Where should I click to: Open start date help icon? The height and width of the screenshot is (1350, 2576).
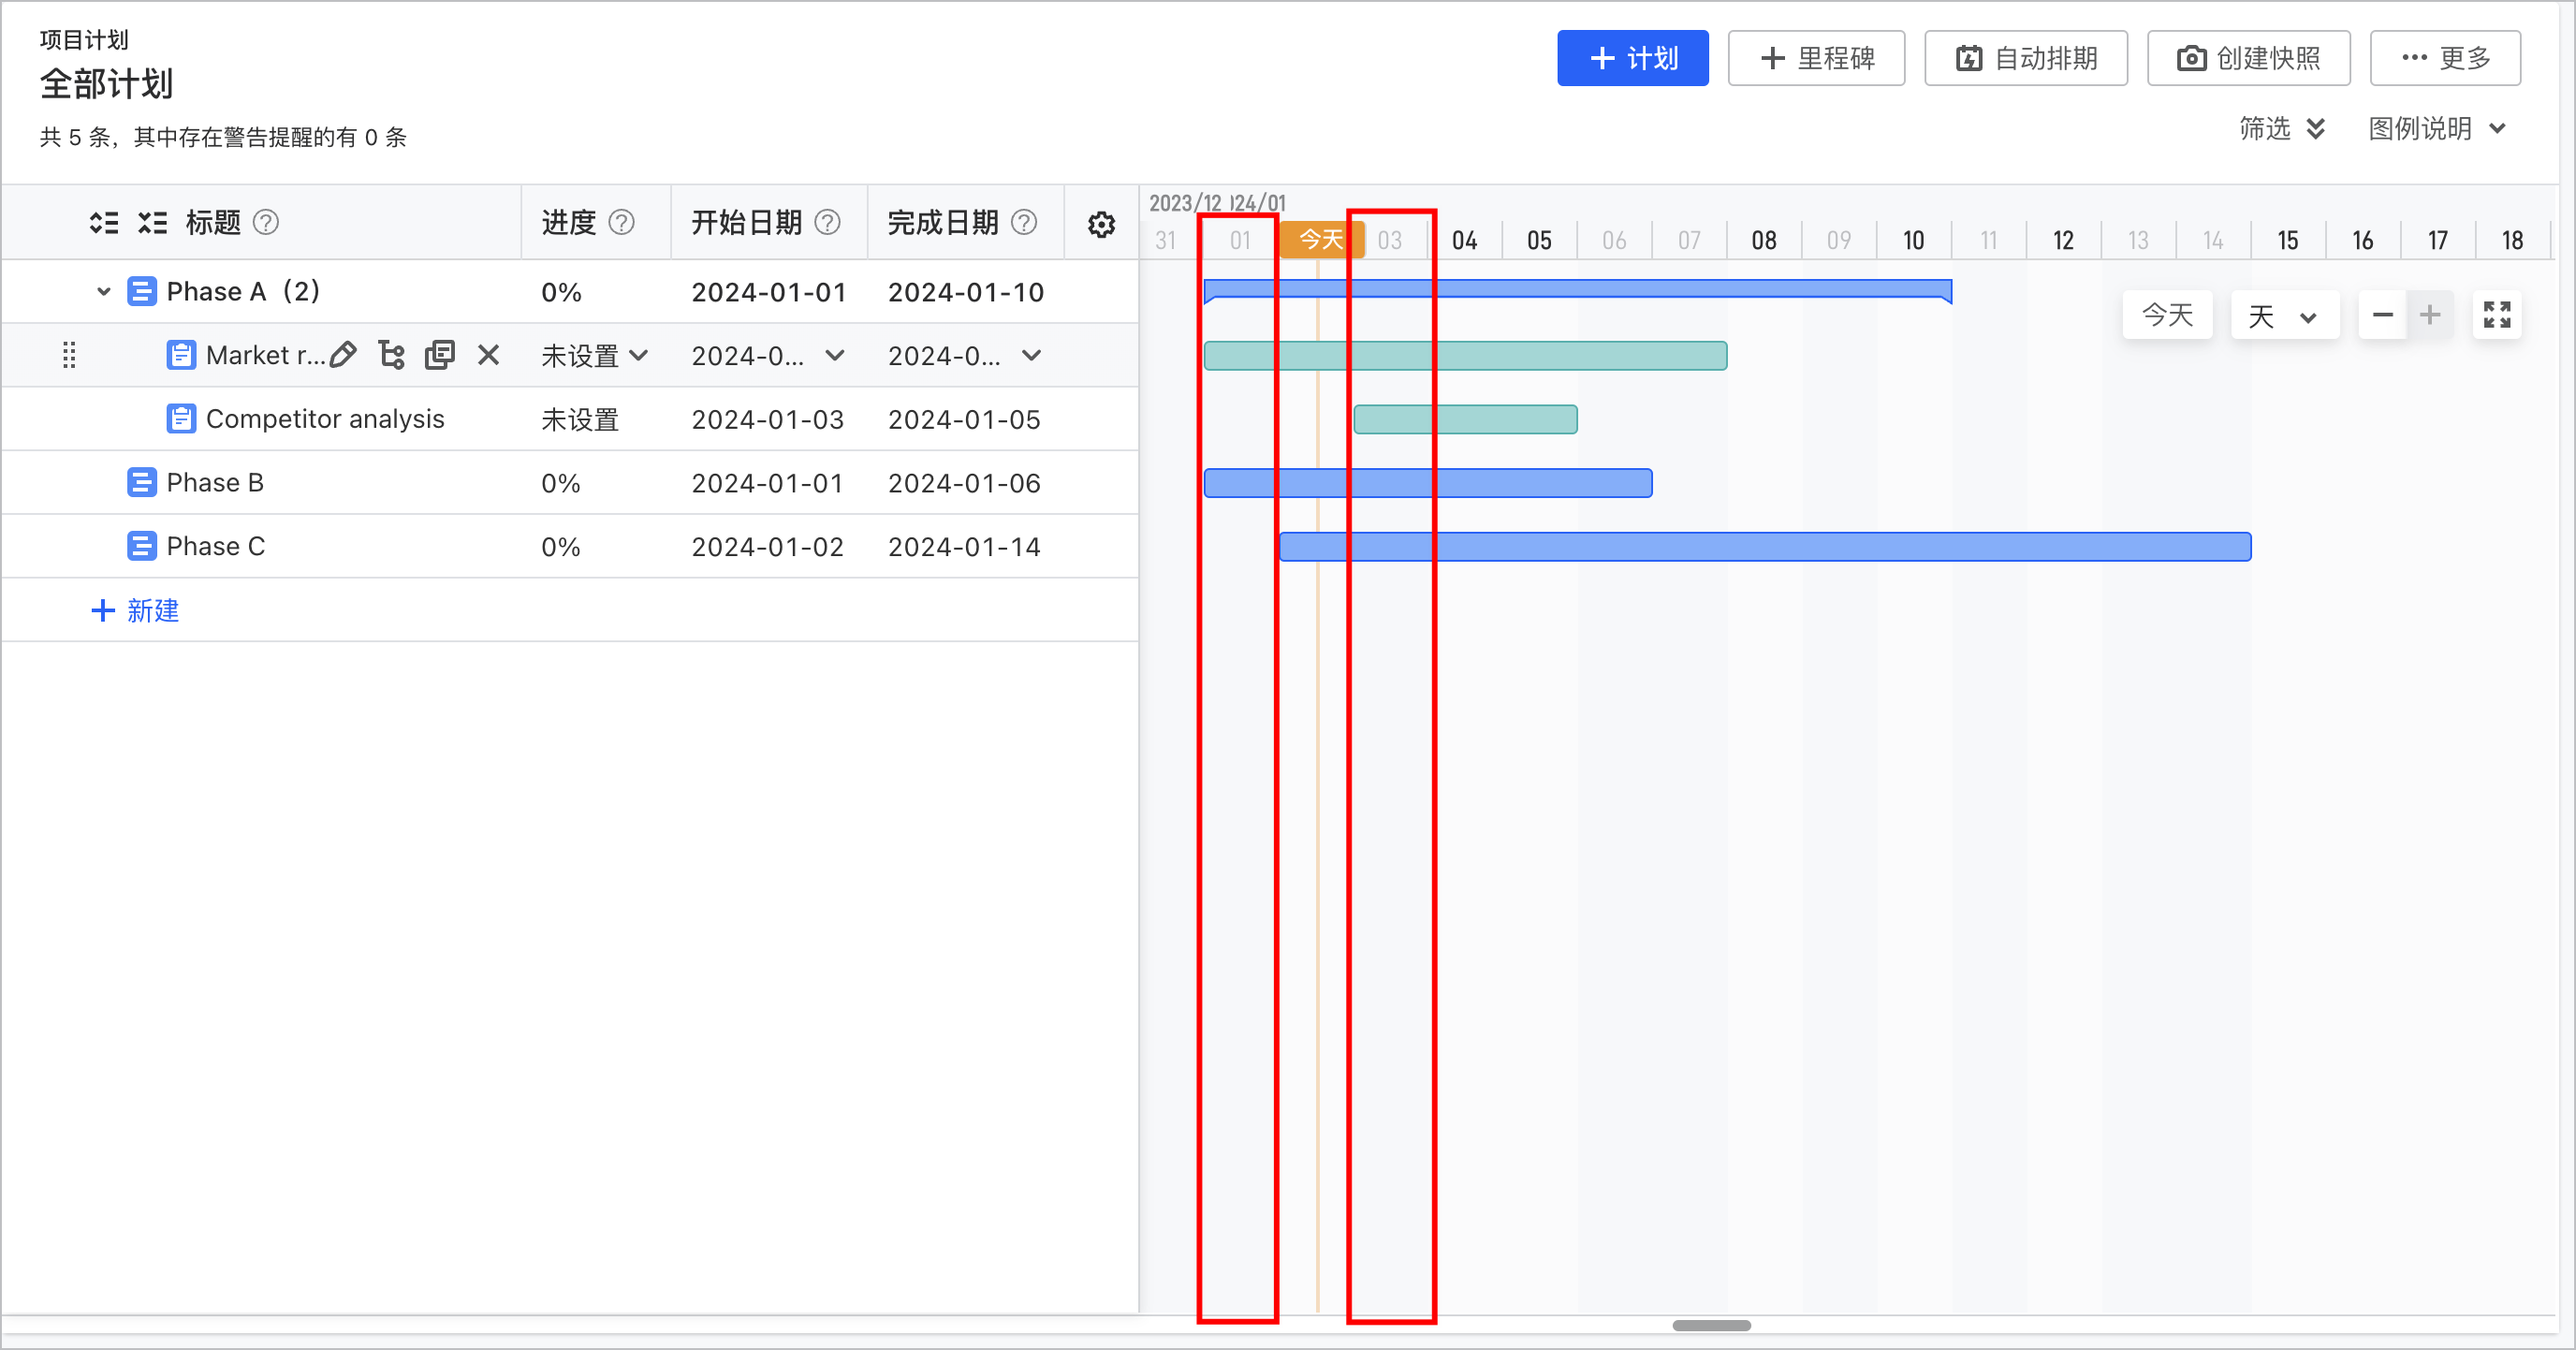coord(828,222)
